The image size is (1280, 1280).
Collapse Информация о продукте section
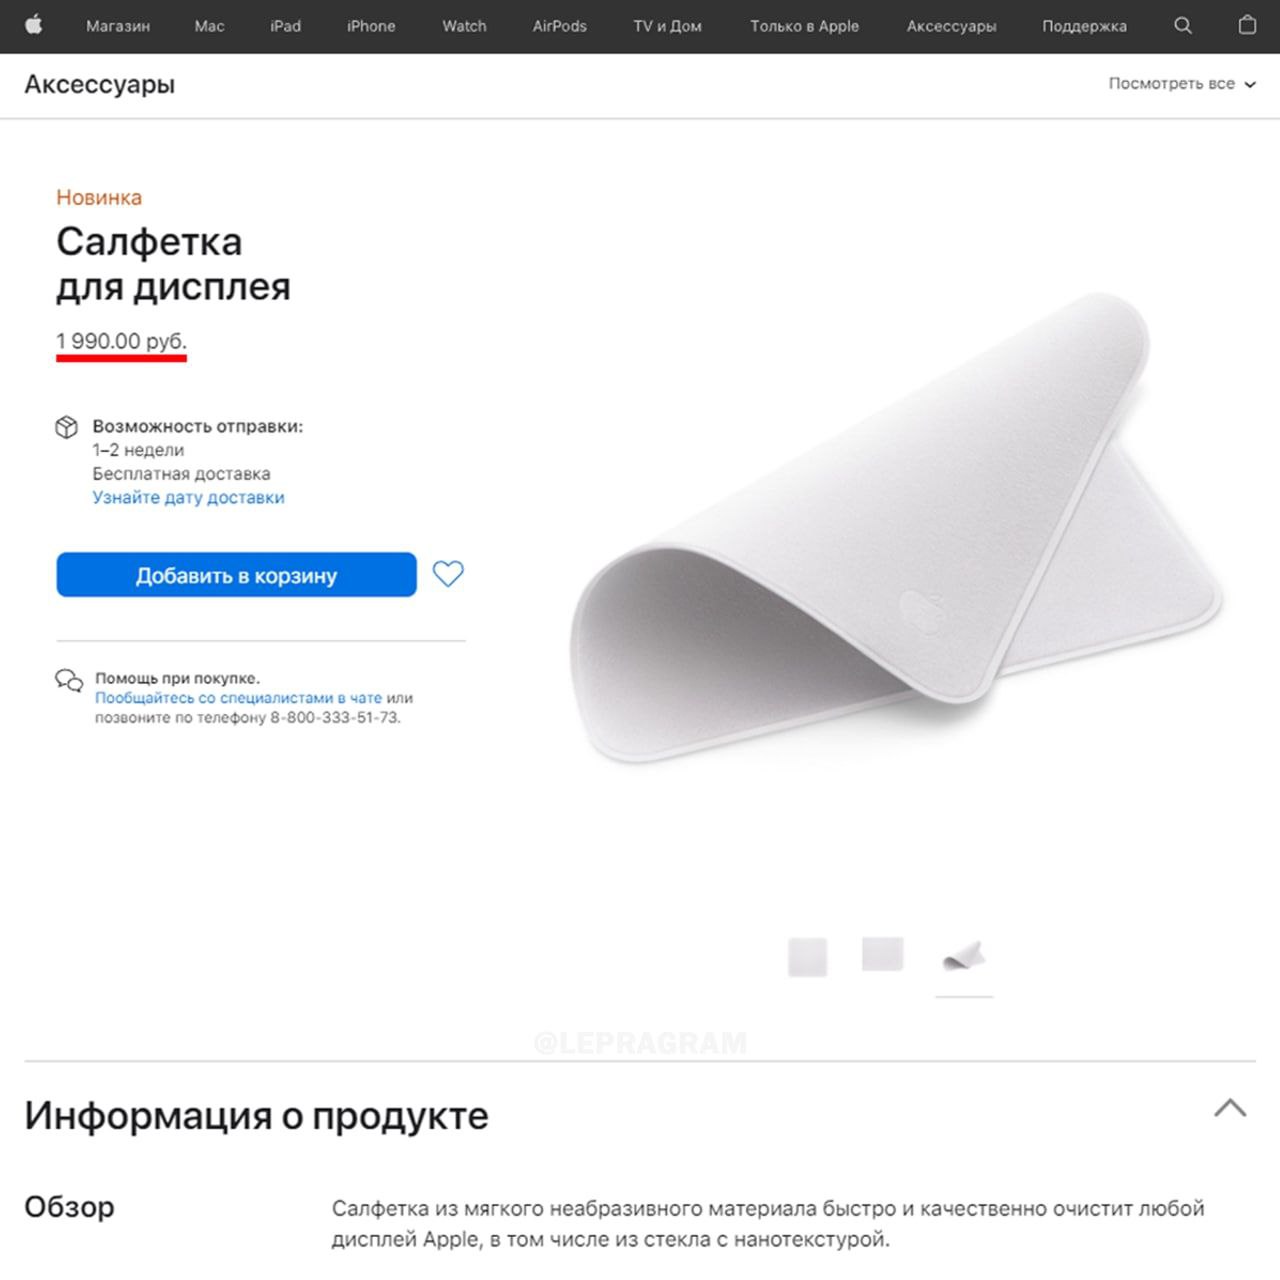click(1230, 1108)
